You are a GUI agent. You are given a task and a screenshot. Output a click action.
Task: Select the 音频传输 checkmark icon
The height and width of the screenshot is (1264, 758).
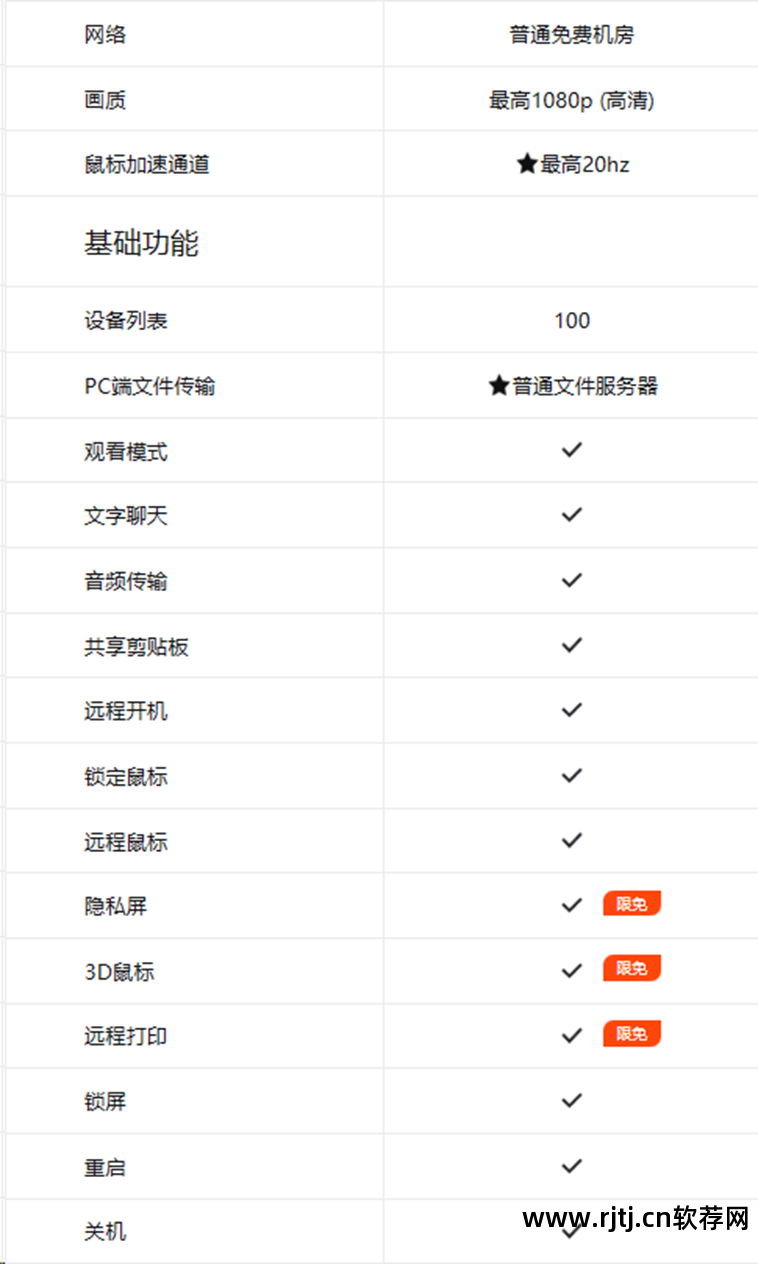coord(571,580)
